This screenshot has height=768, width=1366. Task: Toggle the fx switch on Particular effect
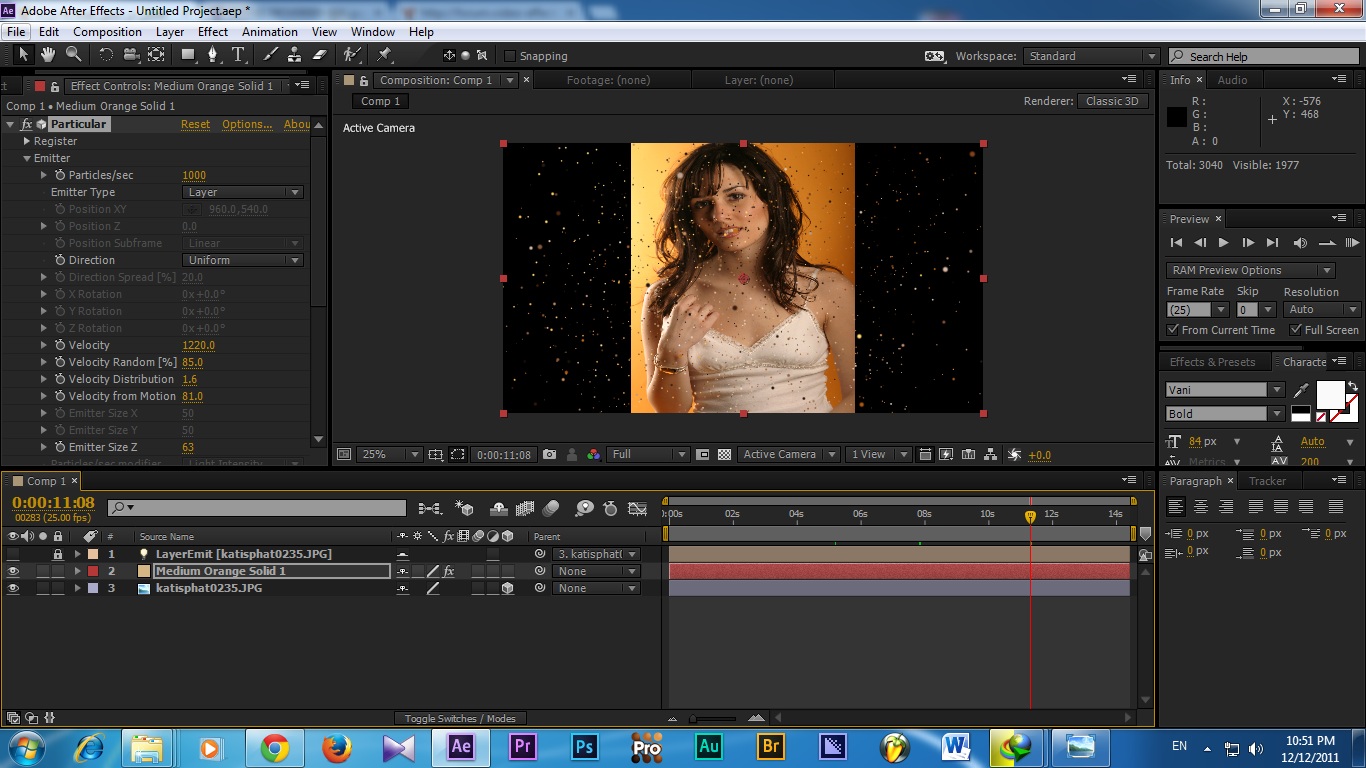click(27, 124)
